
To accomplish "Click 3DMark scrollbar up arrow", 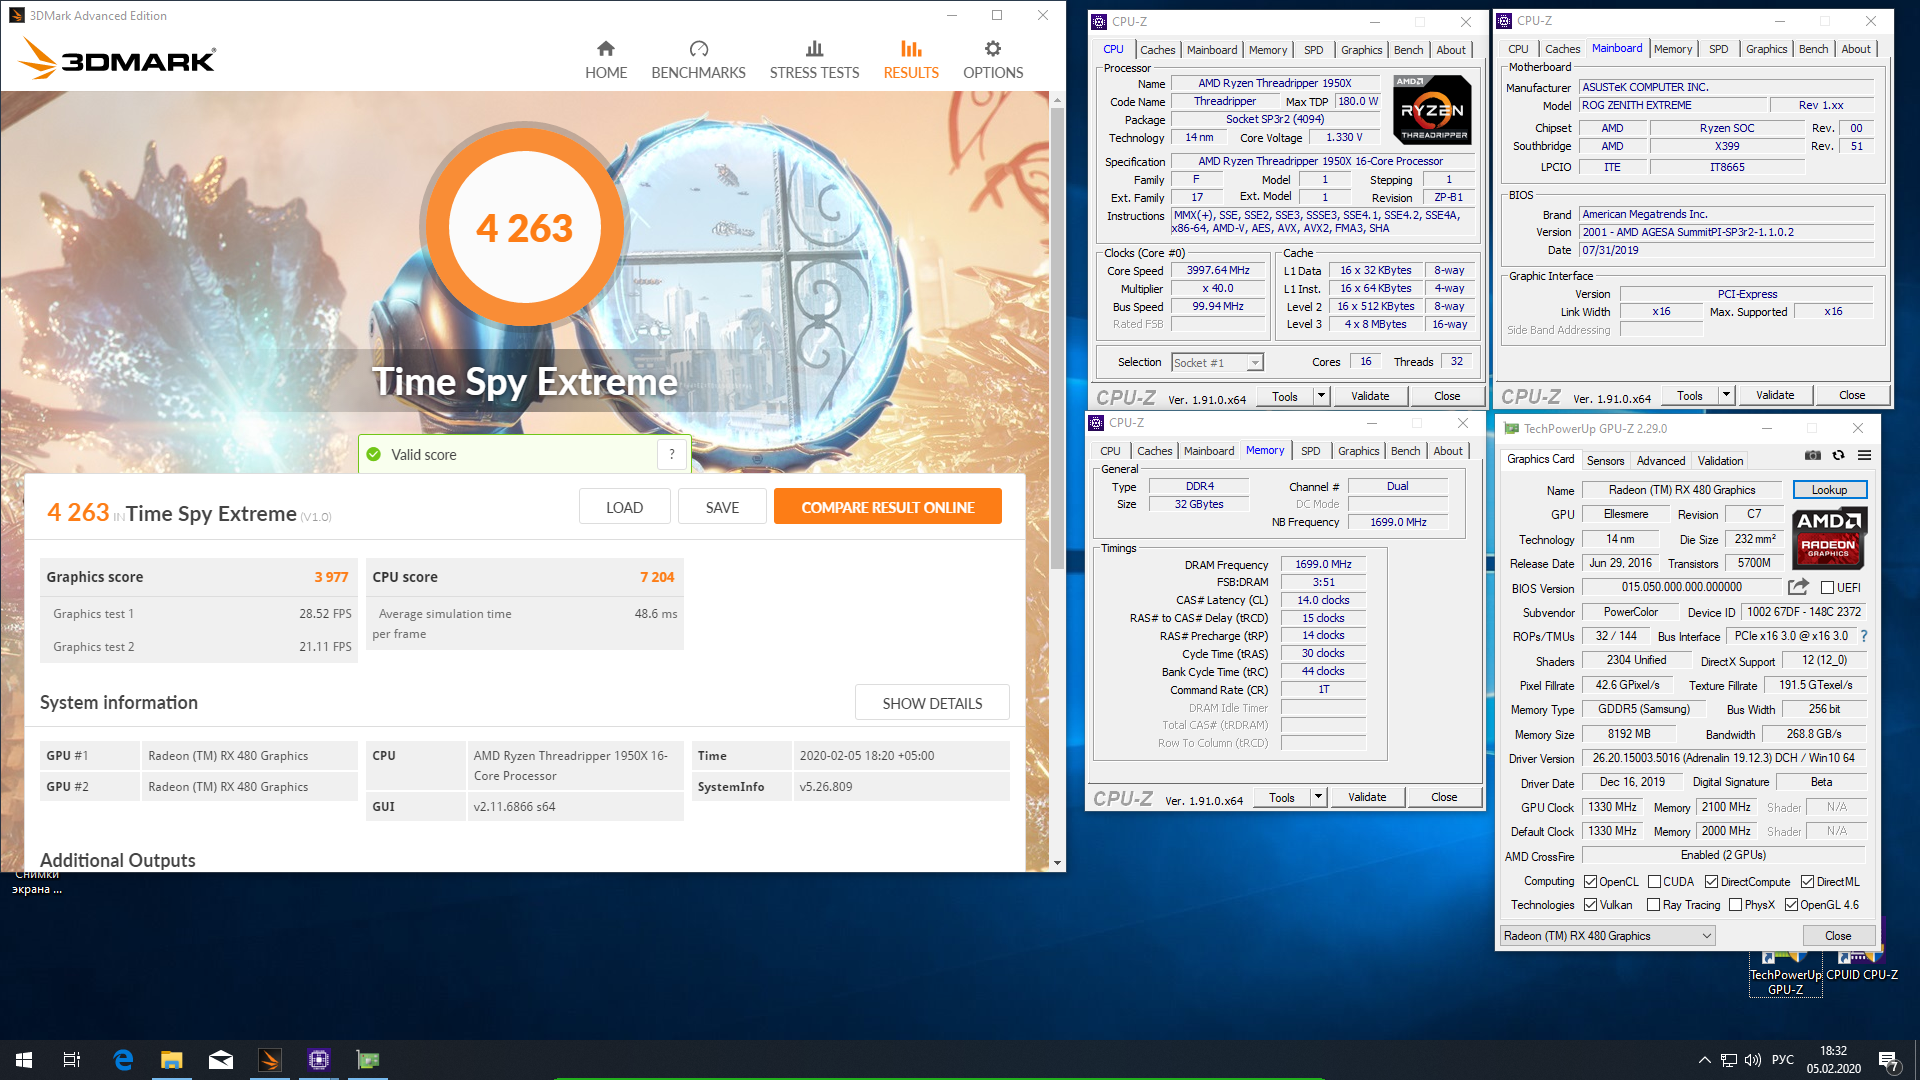I will click(x=1057, y=100).
